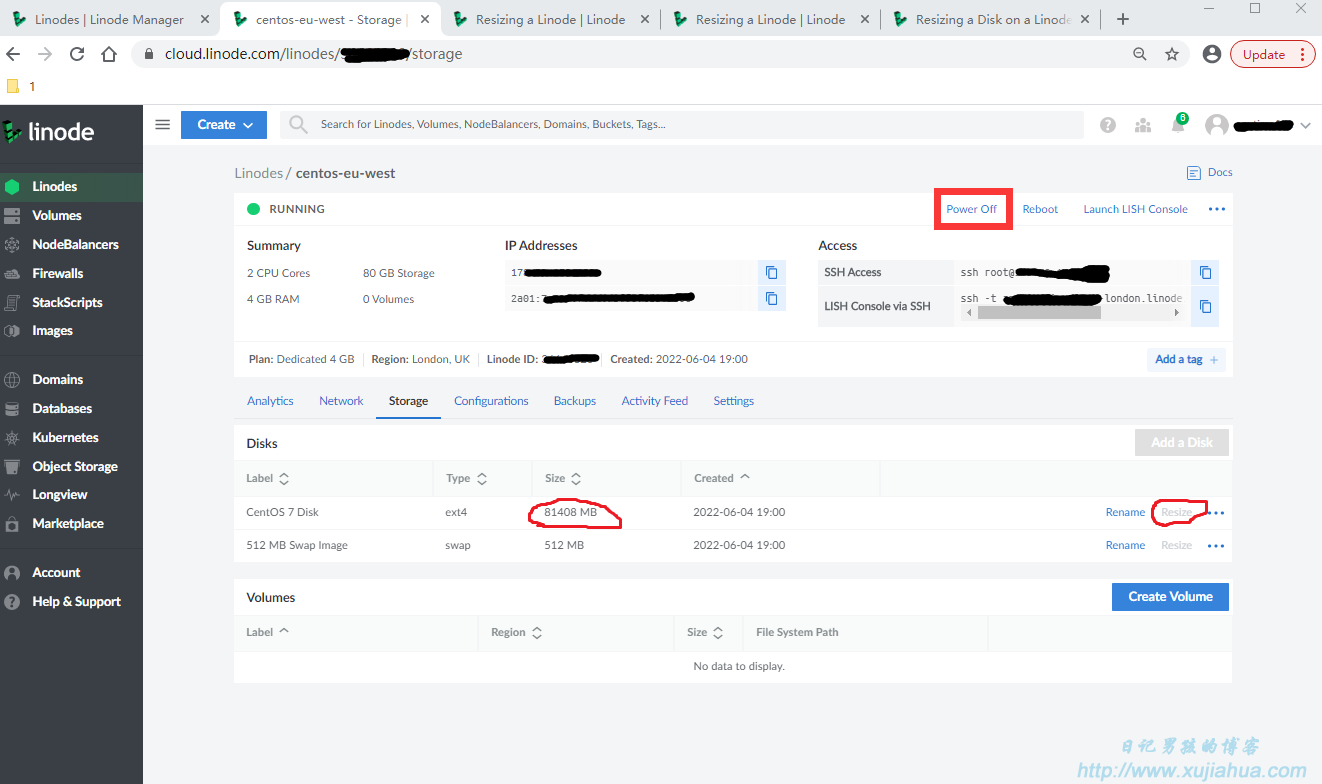The height and width of the screenshot is (784, 1322).
Task: Switch to the Configurations tab
Action: pyautogui.click(x=491, y=401)
